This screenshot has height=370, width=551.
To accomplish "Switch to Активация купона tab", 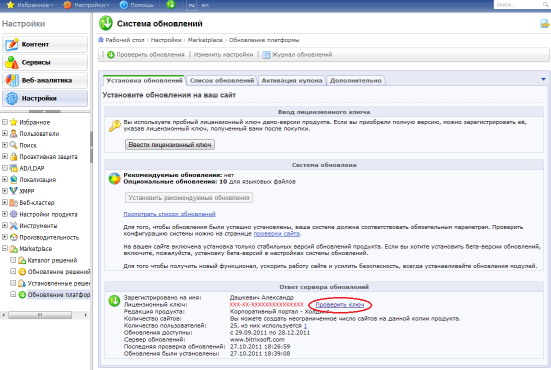I will (292, 80).
